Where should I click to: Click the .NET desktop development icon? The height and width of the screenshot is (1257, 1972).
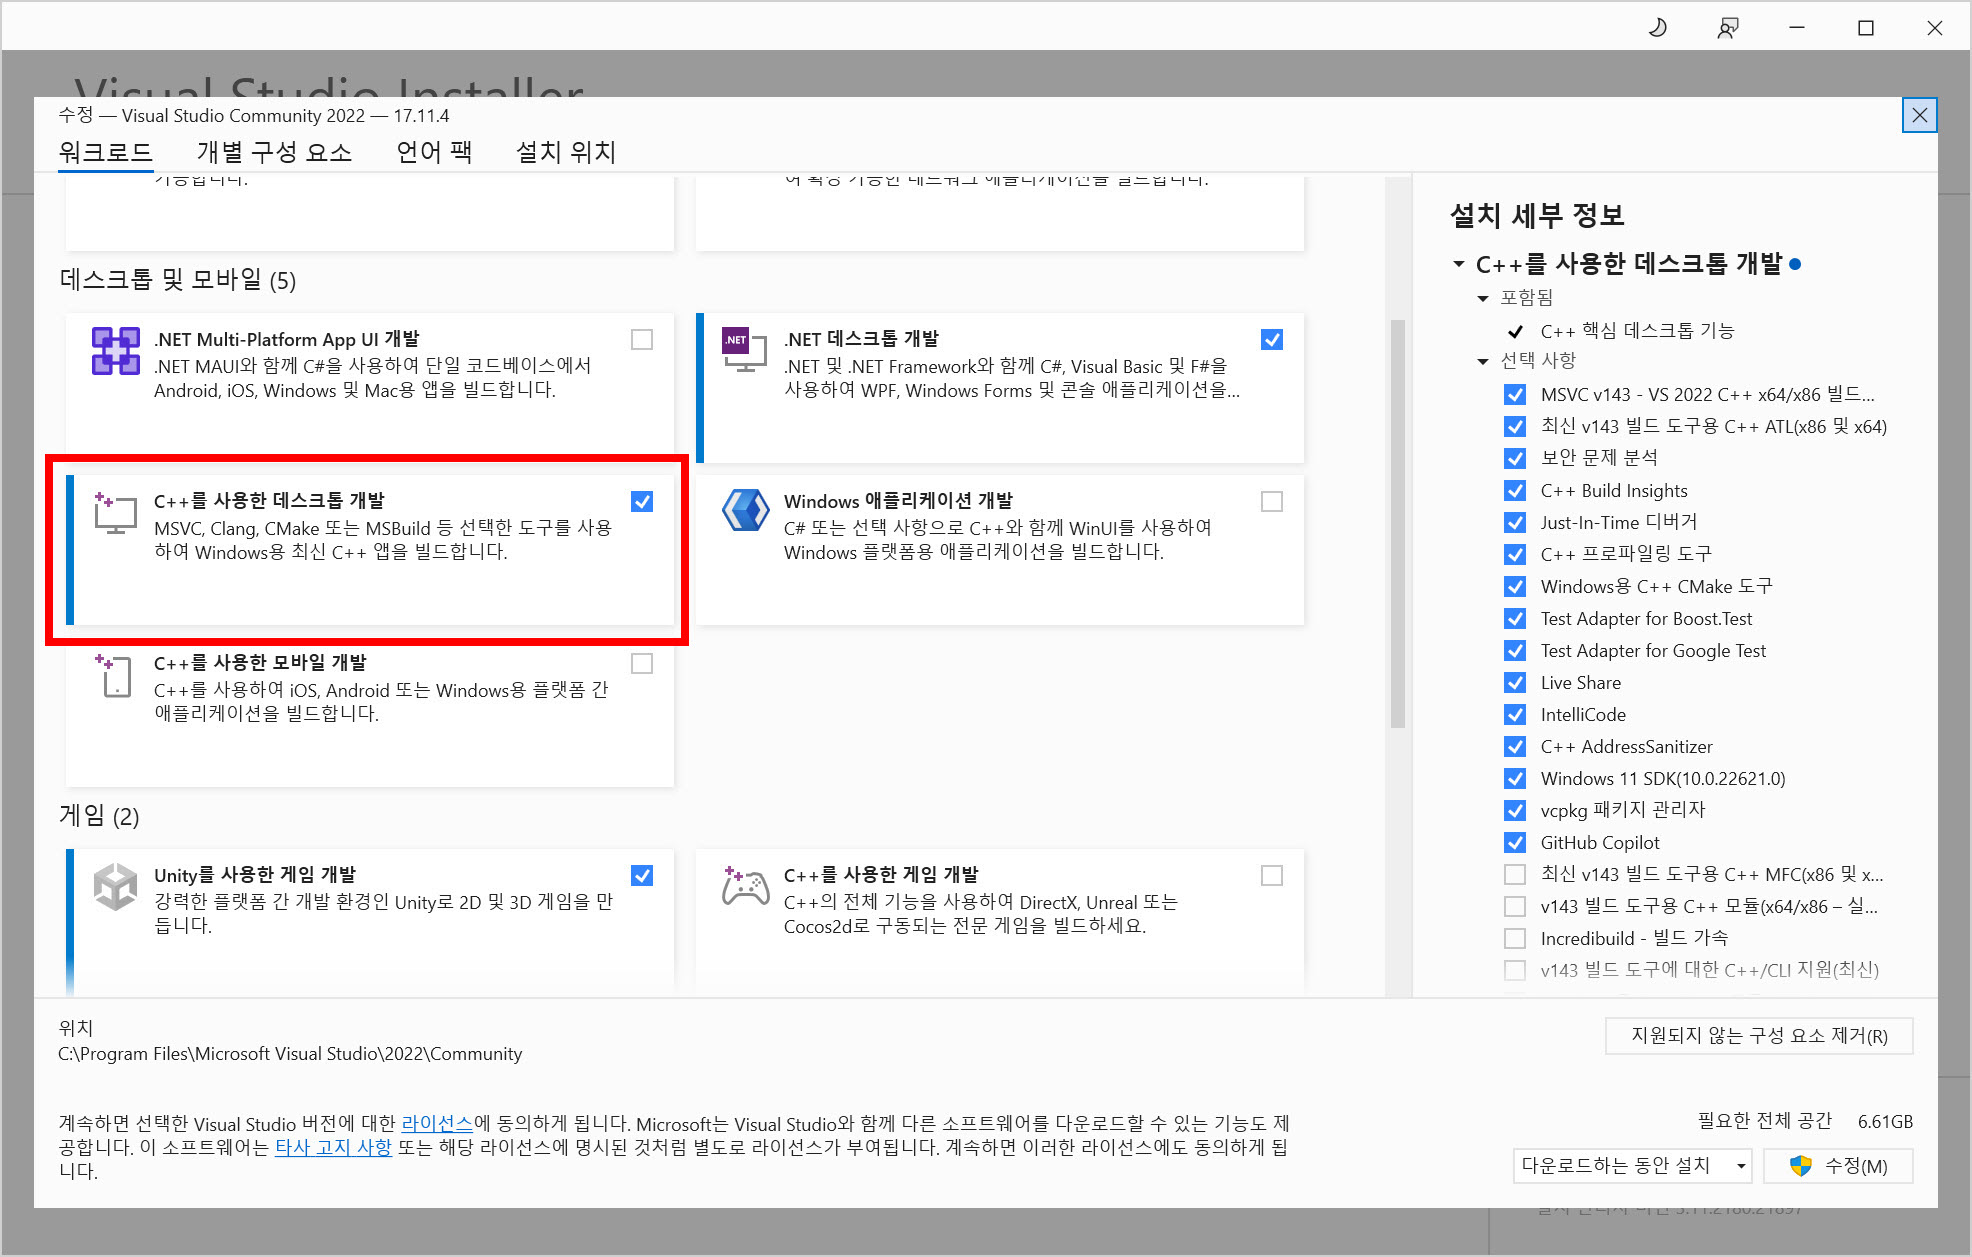(x=744, y=349)
